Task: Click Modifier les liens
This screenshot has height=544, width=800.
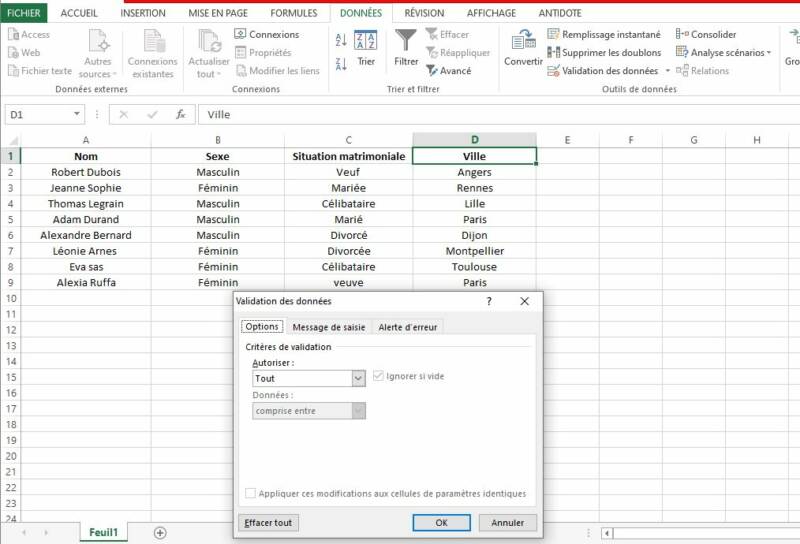Action: tap(278, 71)
